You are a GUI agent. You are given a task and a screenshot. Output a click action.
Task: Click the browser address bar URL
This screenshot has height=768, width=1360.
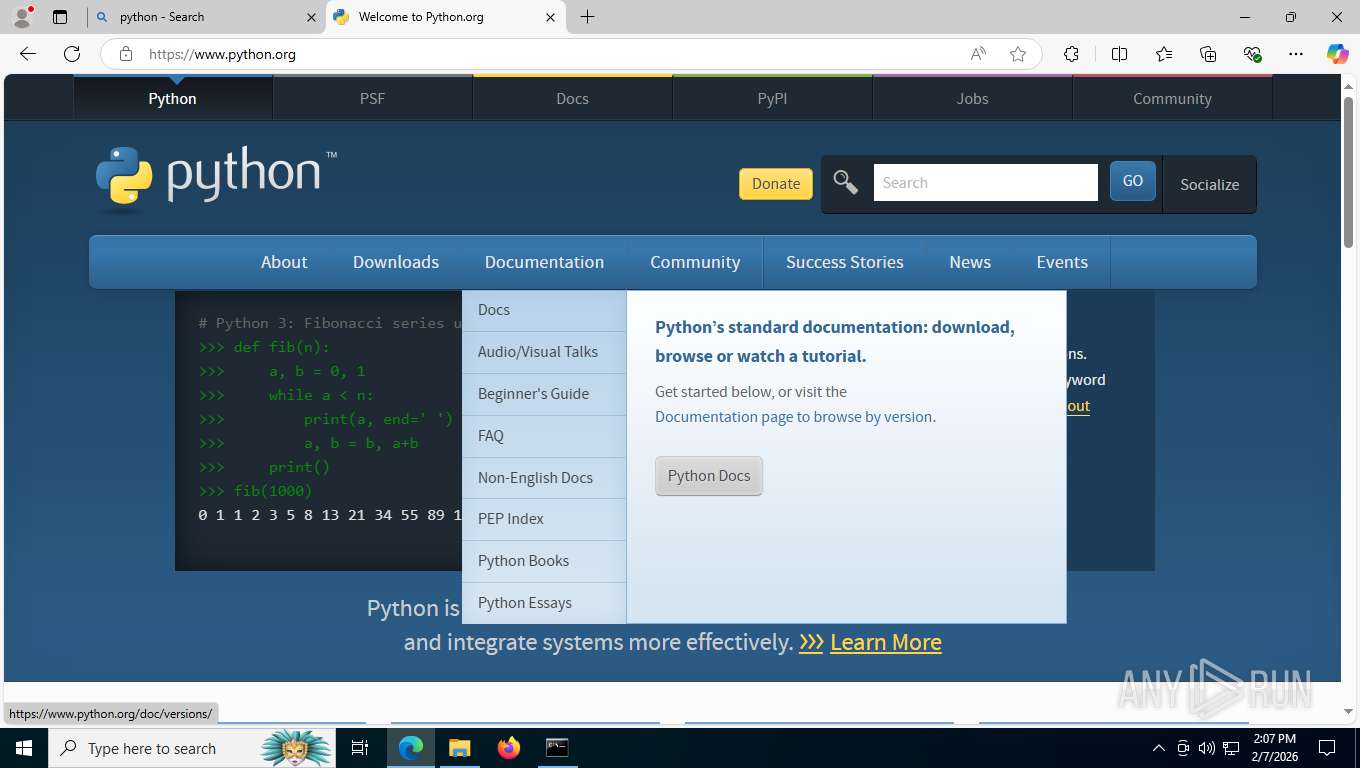222,54
